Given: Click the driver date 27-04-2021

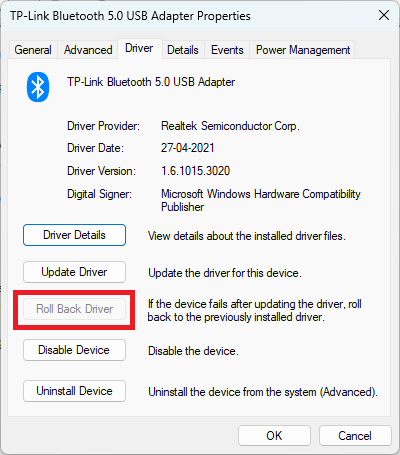Looking at the screenshot, I should coord(188,148).
